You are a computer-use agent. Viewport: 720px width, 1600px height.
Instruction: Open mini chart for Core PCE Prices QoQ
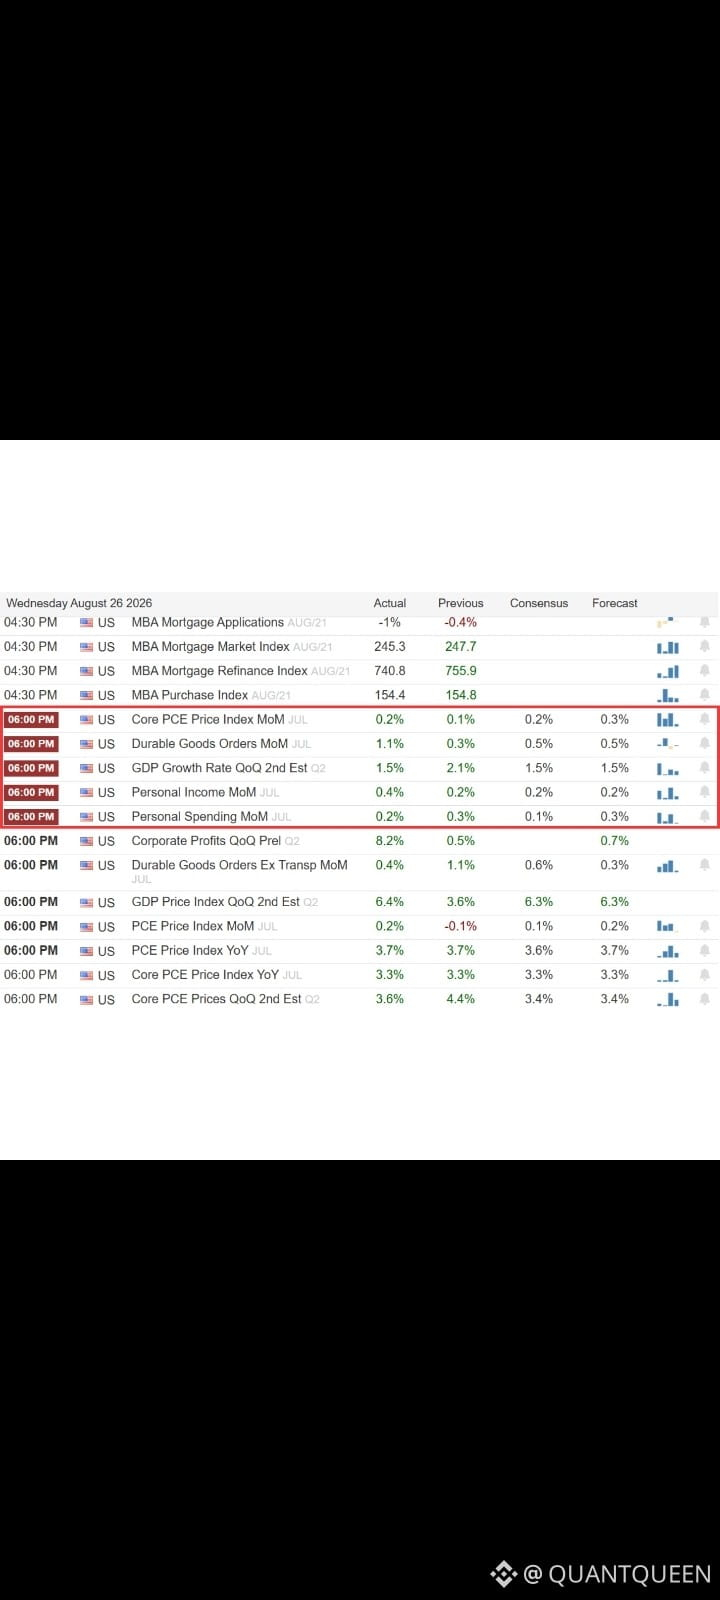668,999
